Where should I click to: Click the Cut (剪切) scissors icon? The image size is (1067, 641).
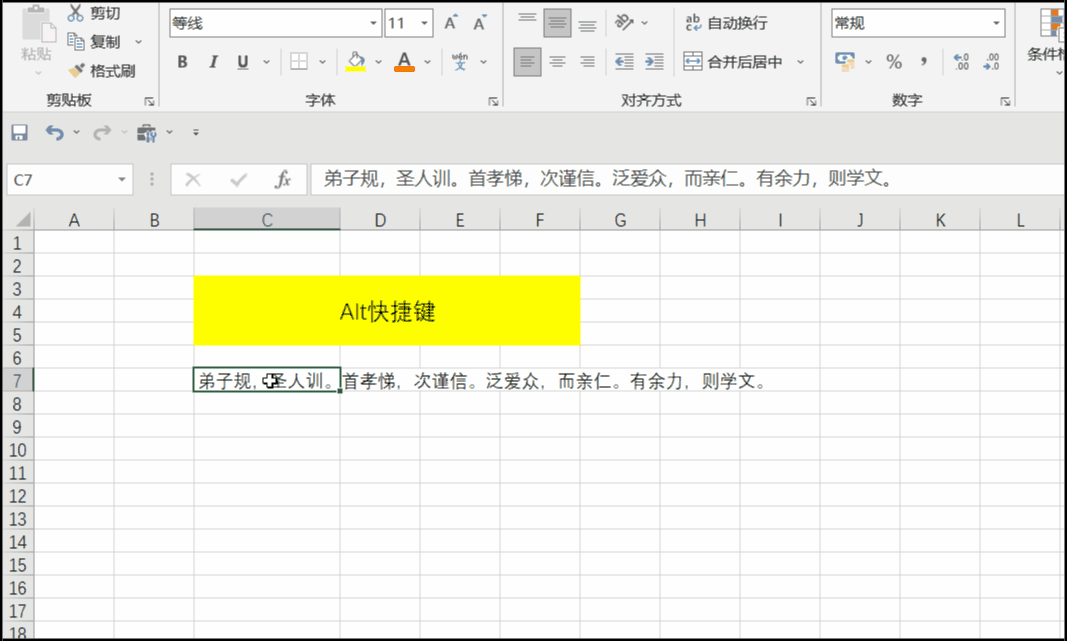(75, 13)
